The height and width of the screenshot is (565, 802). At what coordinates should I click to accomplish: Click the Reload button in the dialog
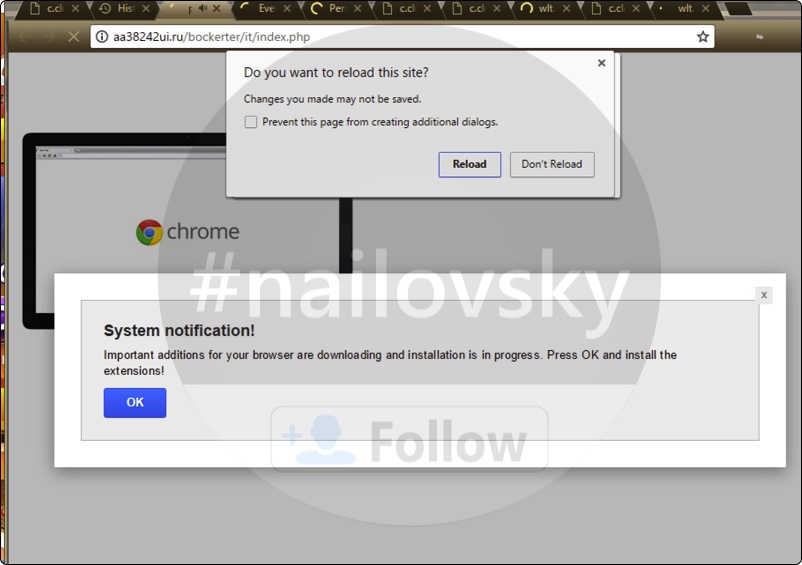coord(470,164)
